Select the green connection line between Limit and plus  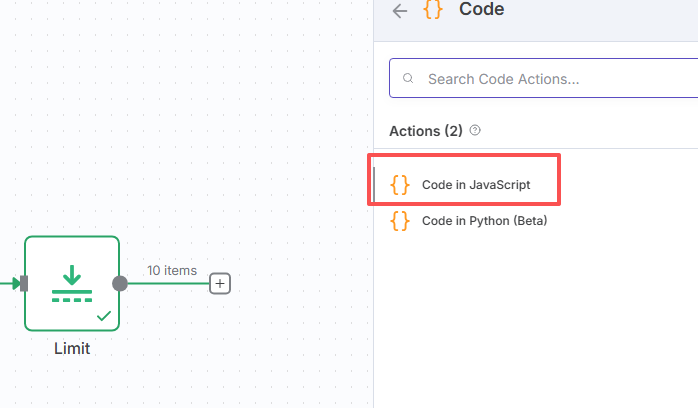(x=169, y=283)
